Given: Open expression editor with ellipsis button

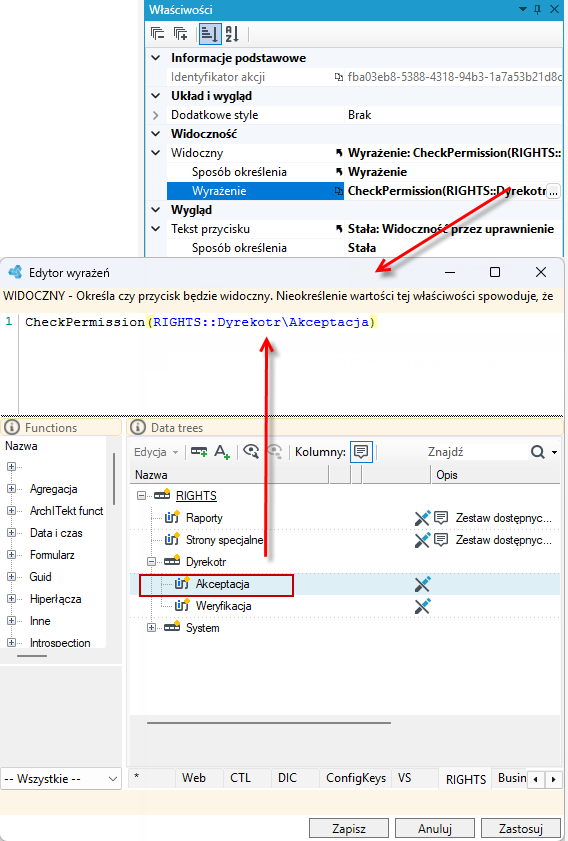Looking at the screenshot, I should (x=553, y=191).
